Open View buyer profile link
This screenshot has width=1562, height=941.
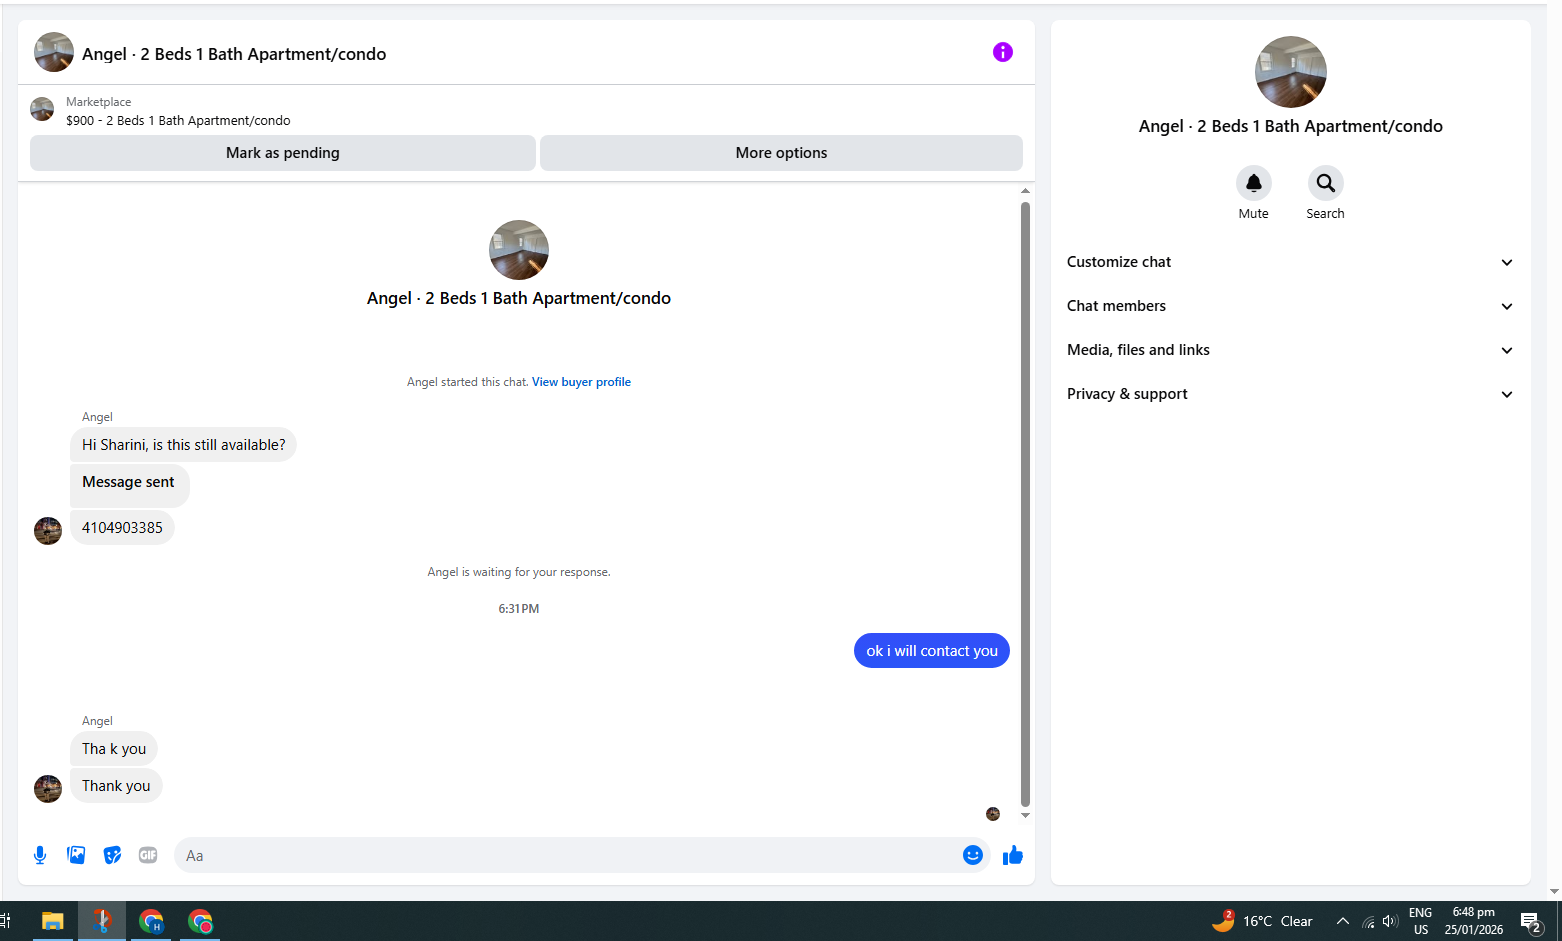pos(581,382)
